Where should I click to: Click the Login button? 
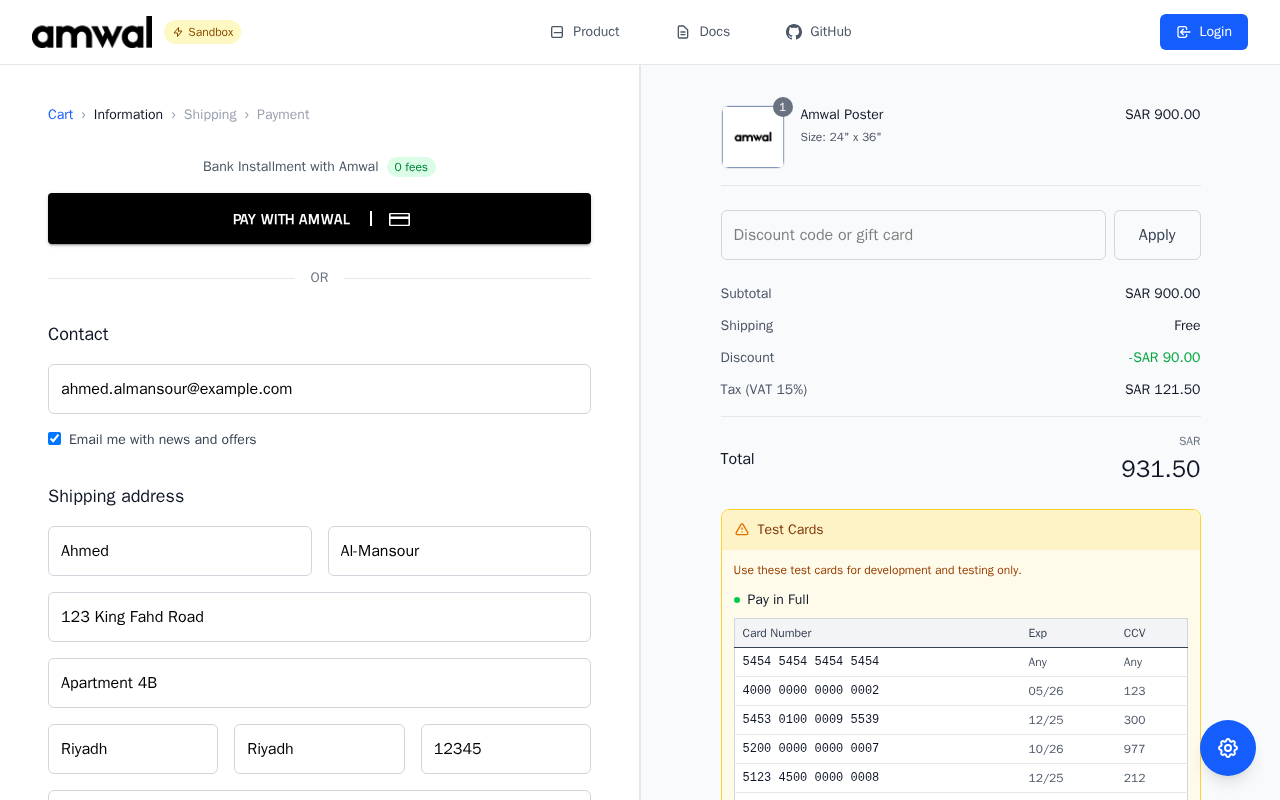click(x=1204, y=32)
